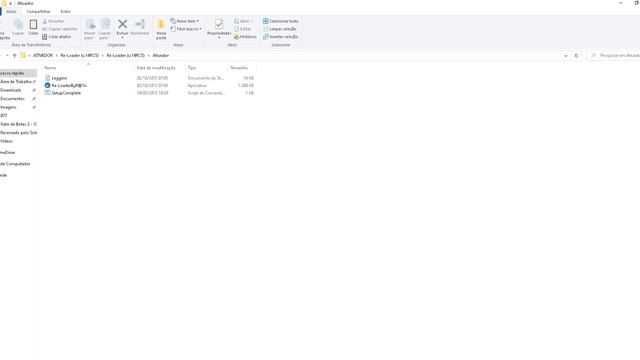Image resolution: width=640 pixels, height=360 pixels.
Task: Sort files by the Nome column
Action: point(50,68)
